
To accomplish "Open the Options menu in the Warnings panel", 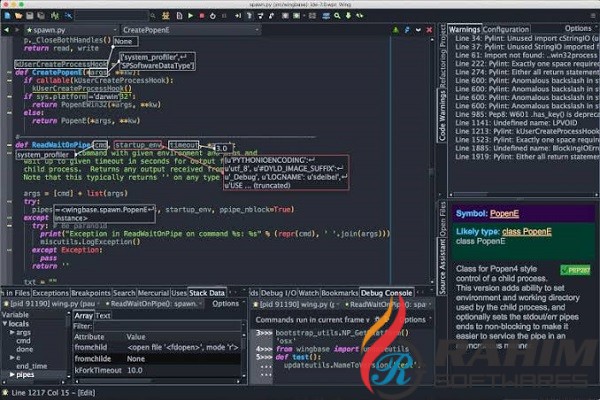I will point(577,29).
